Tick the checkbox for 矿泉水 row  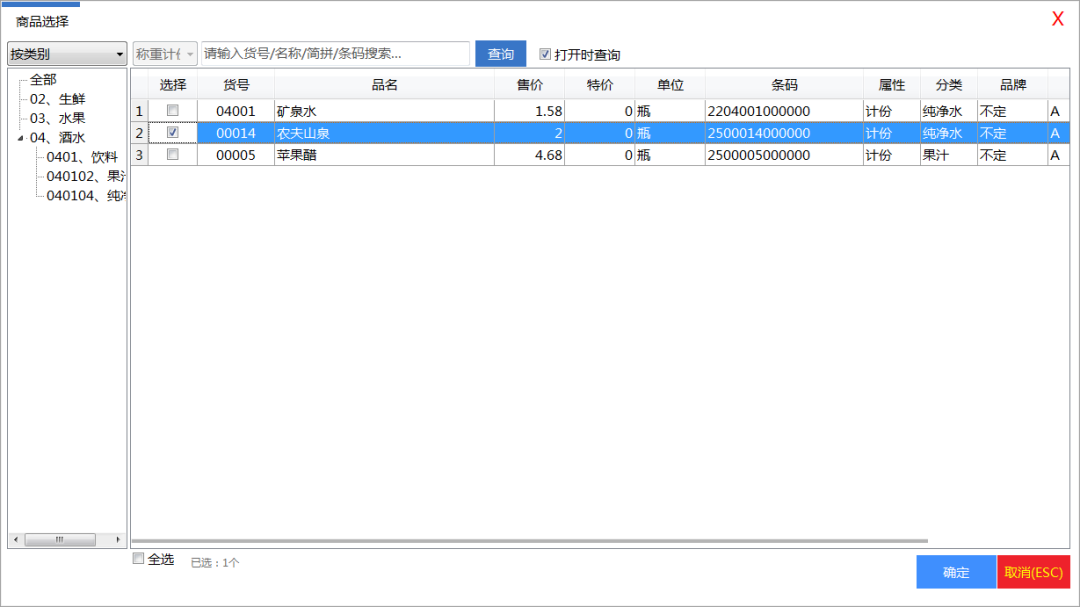pyautogui.click(x=173, y=110)
